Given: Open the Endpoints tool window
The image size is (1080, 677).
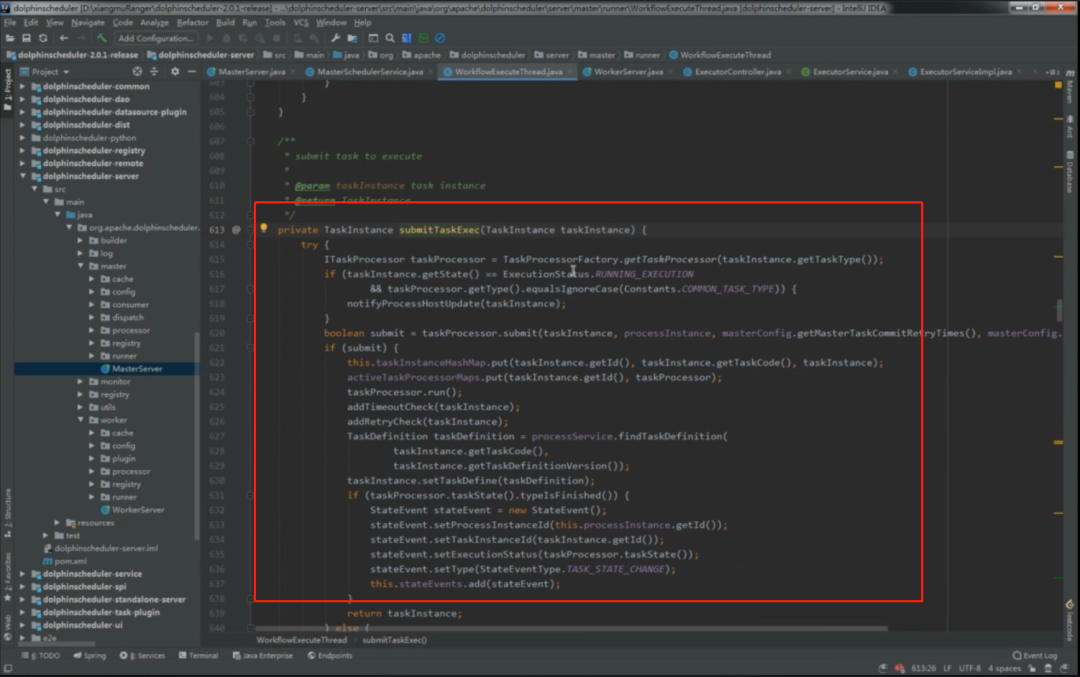Looking at the screenshot, I should pyautogui.click(x=330, y=656).
